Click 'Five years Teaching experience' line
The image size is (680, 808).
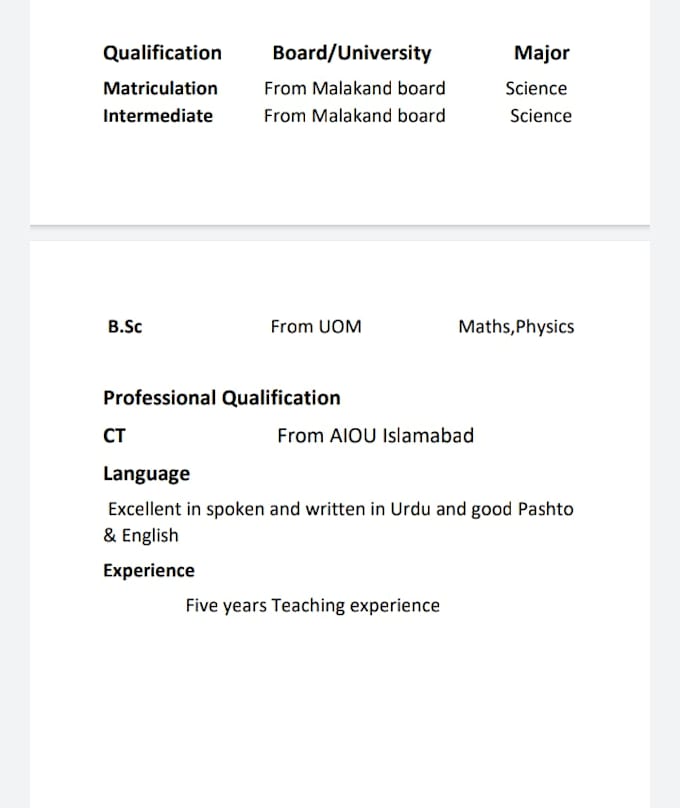pyautogui.click(x=313, y=605)
